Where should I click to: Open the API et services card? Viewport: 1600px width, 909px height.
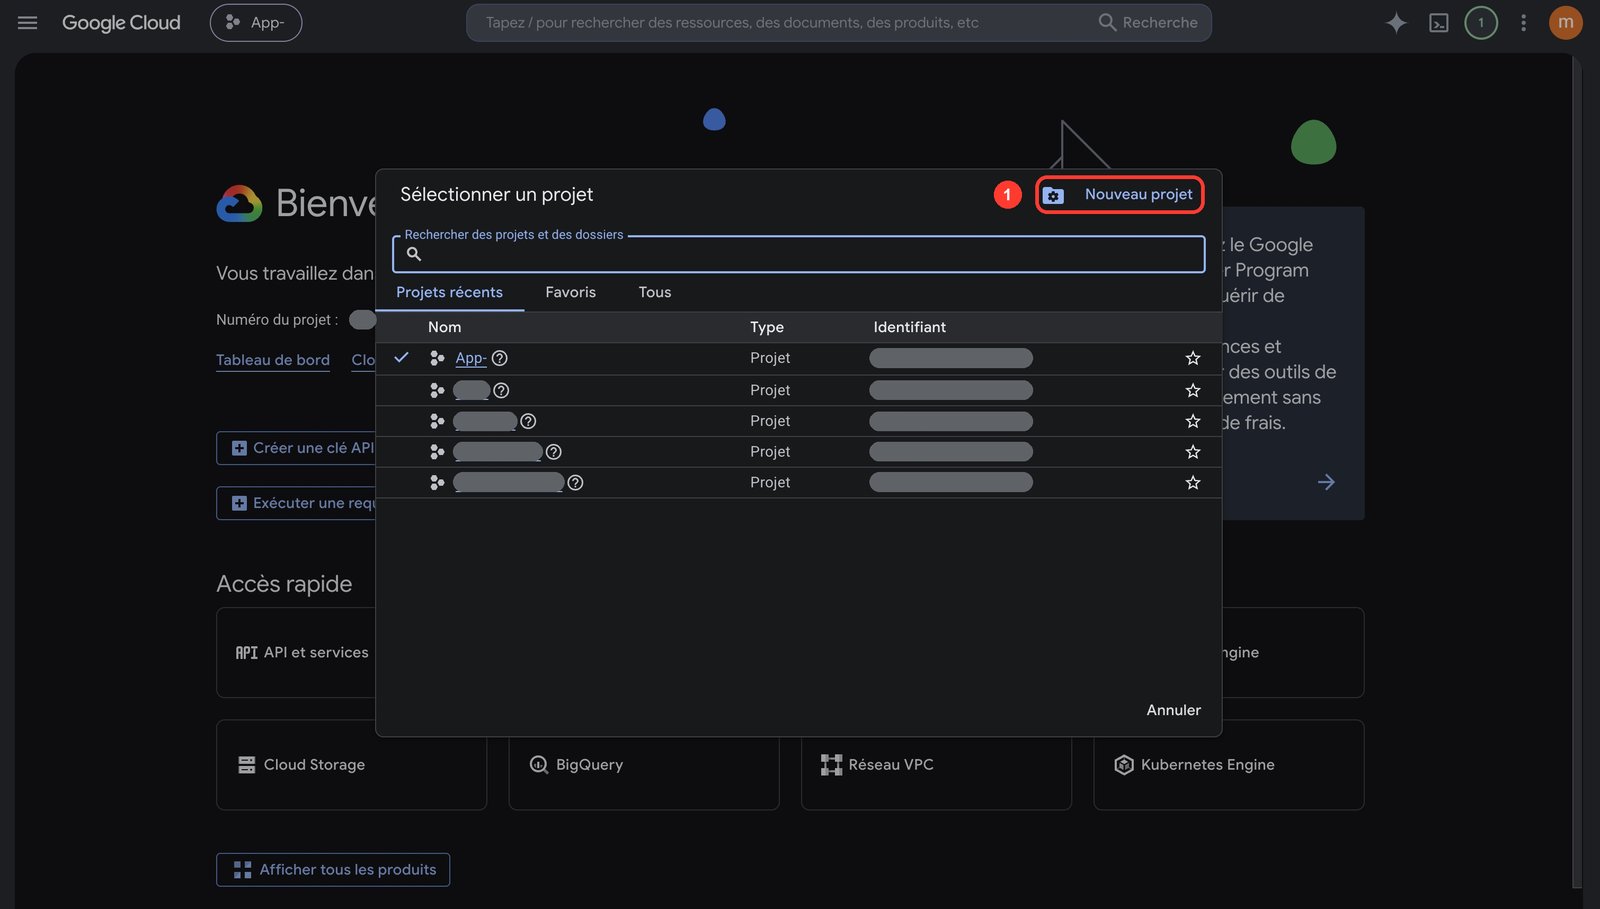tap(296, 652)
